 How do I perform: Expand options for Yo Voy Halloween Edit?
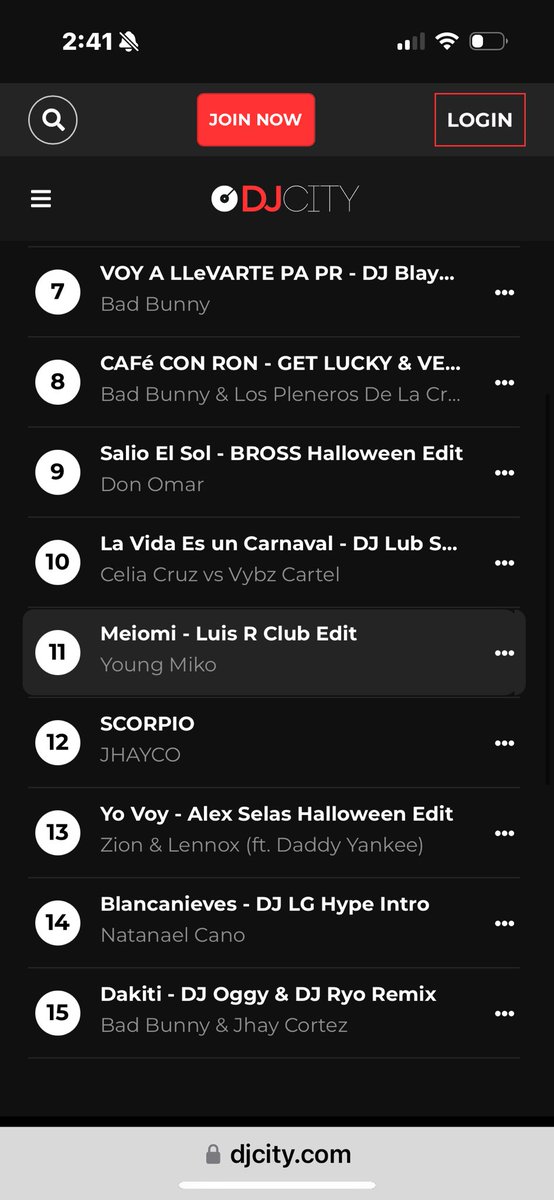(505, 833)
